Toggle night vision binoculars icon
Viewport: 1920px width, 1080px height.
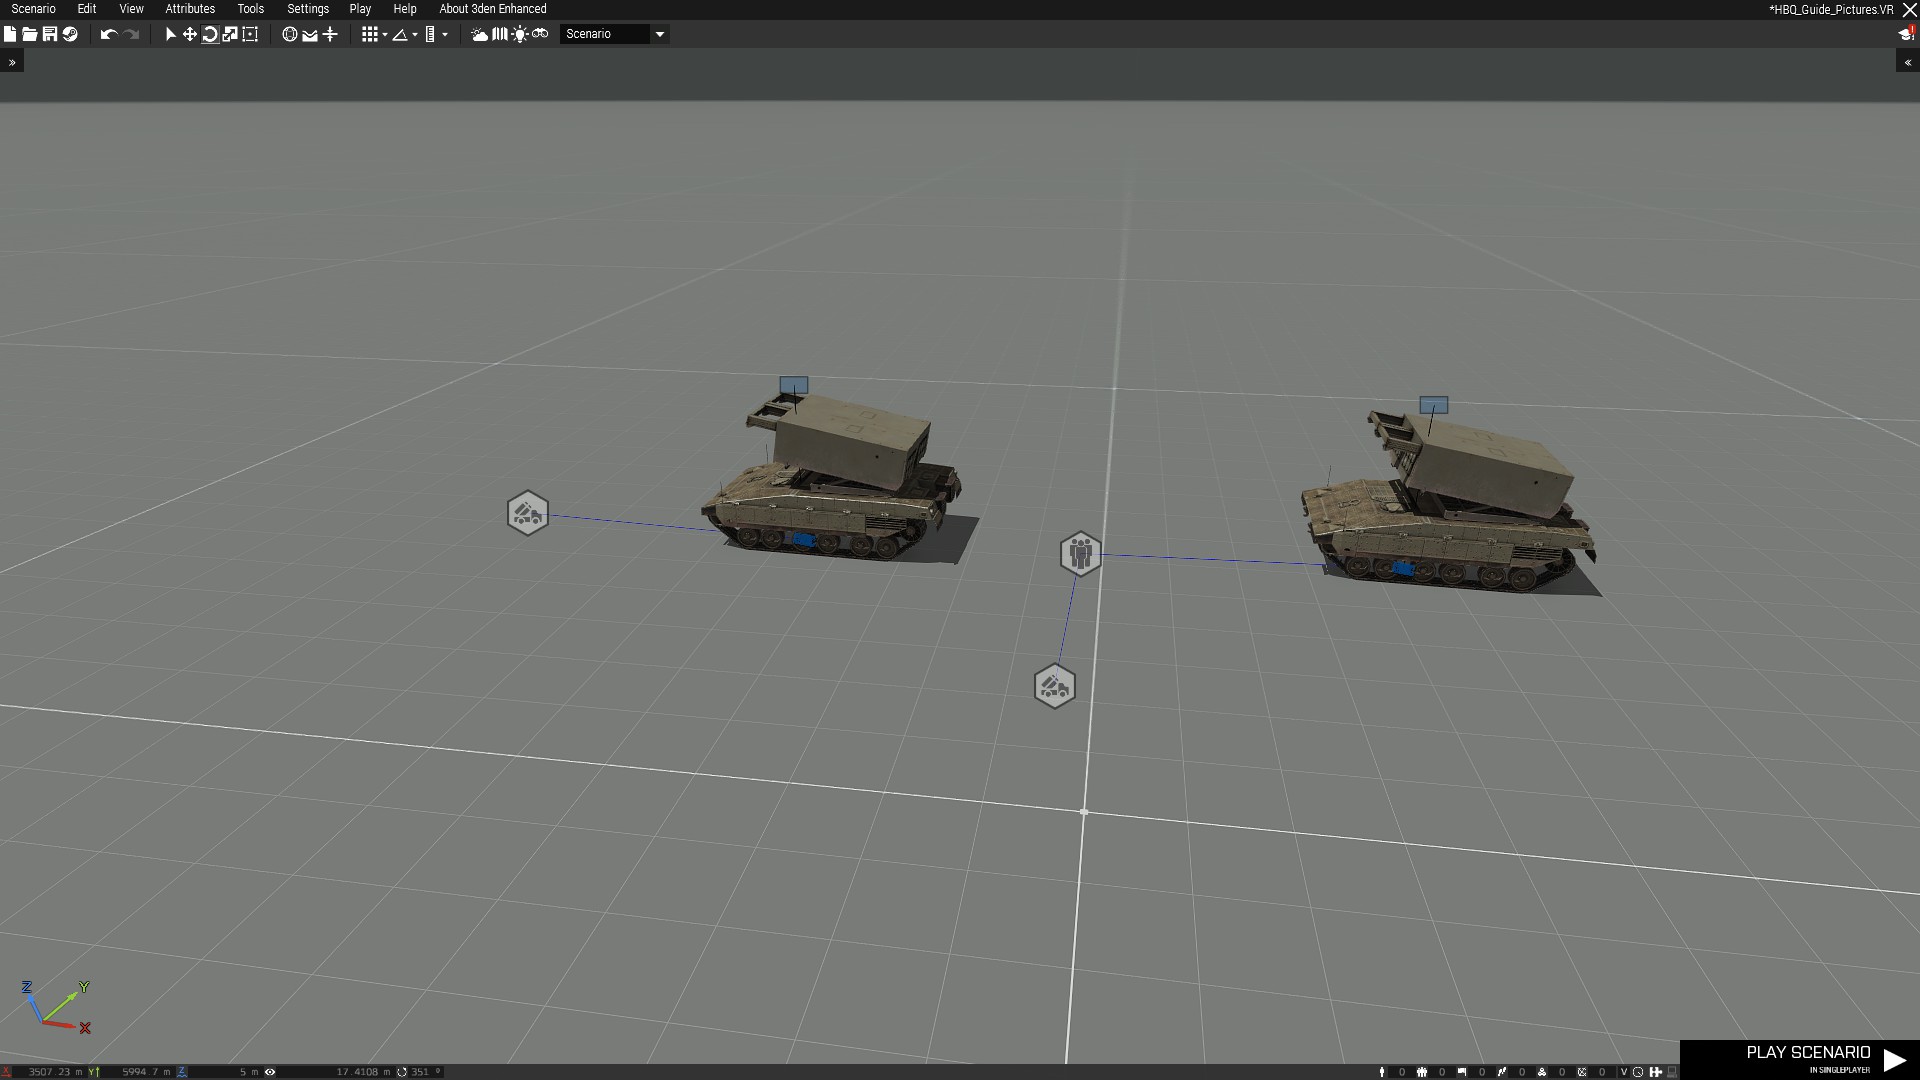[540, 34]
